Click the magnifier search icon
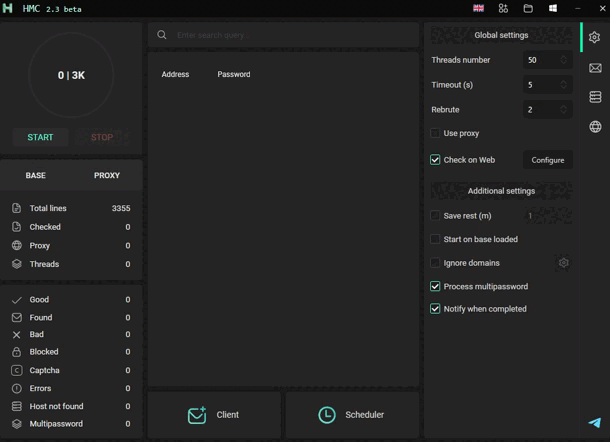The height and width of the screenshot is (442, 610). click(162, 35)
